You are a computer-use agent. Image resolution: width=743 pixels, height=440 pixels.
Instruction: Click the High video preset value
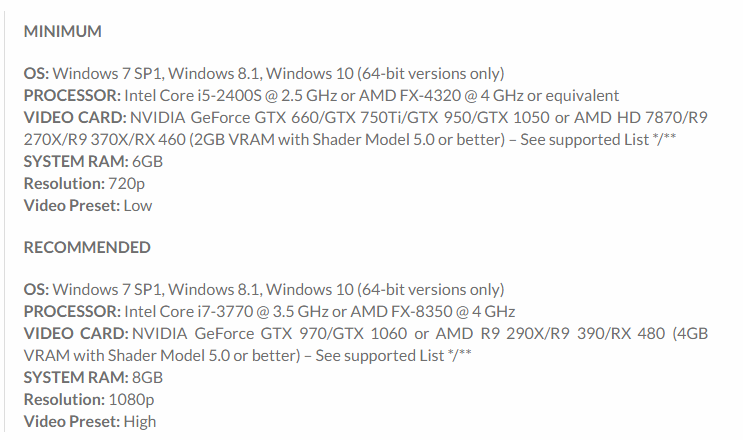pyautogui.click(x=140, y=422)
